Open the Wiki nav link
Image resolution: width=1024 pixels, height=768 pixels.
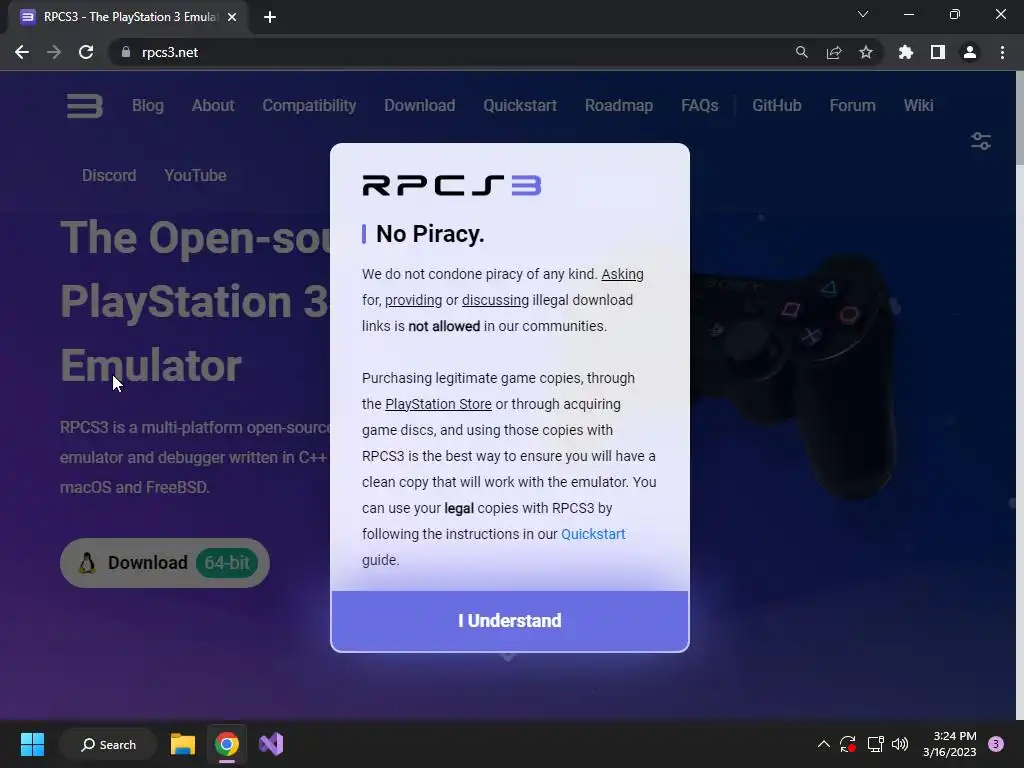918,105
